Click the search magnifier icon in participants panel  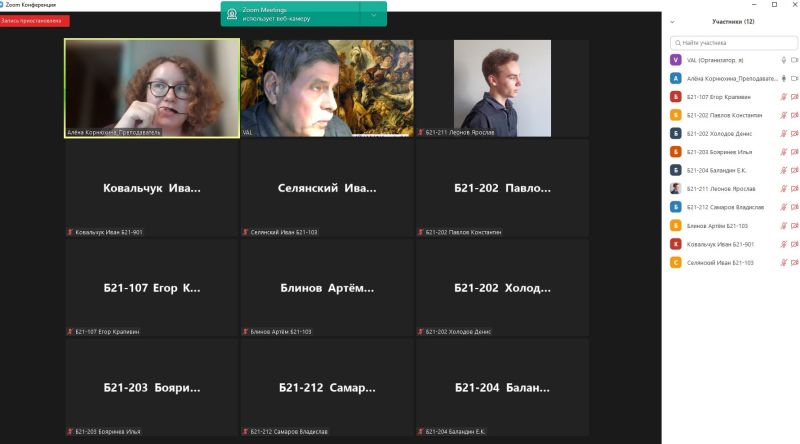(678, 43)
